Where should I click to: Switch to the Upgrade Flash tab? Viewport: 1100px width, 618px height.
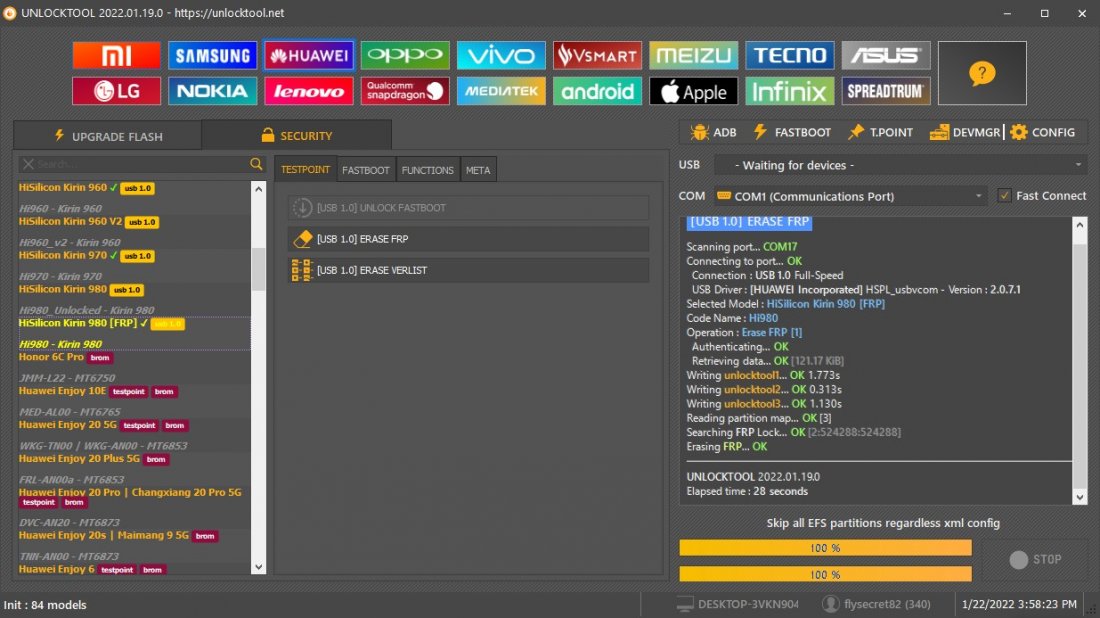click(x=108, y=136)
